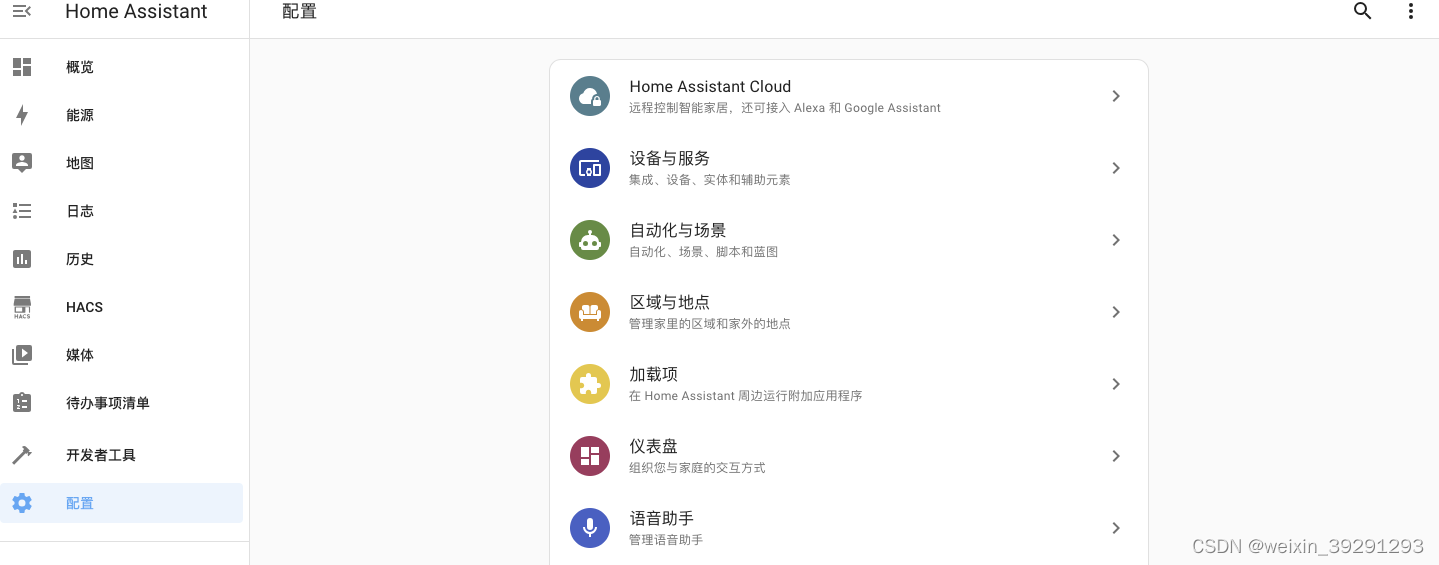This screenshot has width=1439, height=565.
Task: Open 开发者工具 in the sidebar
Action: [x=122, y=455]
